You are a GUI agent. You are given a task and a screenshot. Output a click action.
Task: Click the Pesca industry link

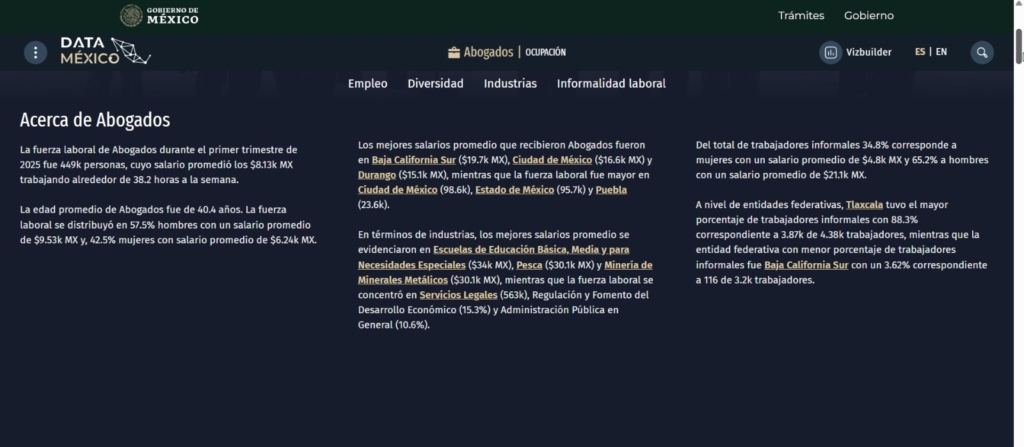point(529,265)
